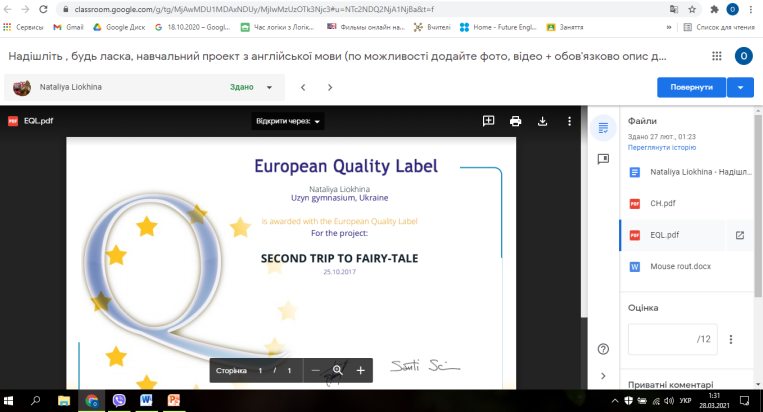763x412 pixels.
Task: Switch keyboard language 'УКР'
Action: (x=685, y=401)
